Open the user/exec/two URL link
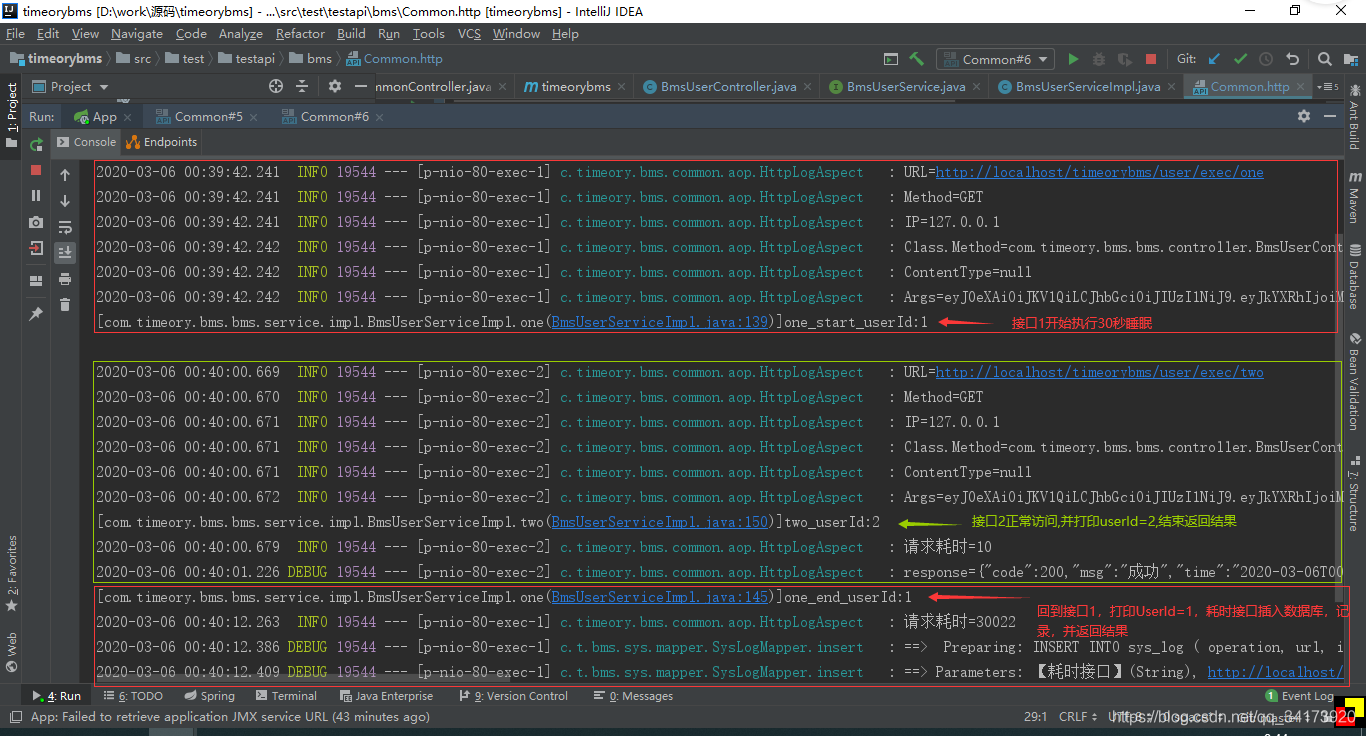 (x=1099, y=372)
